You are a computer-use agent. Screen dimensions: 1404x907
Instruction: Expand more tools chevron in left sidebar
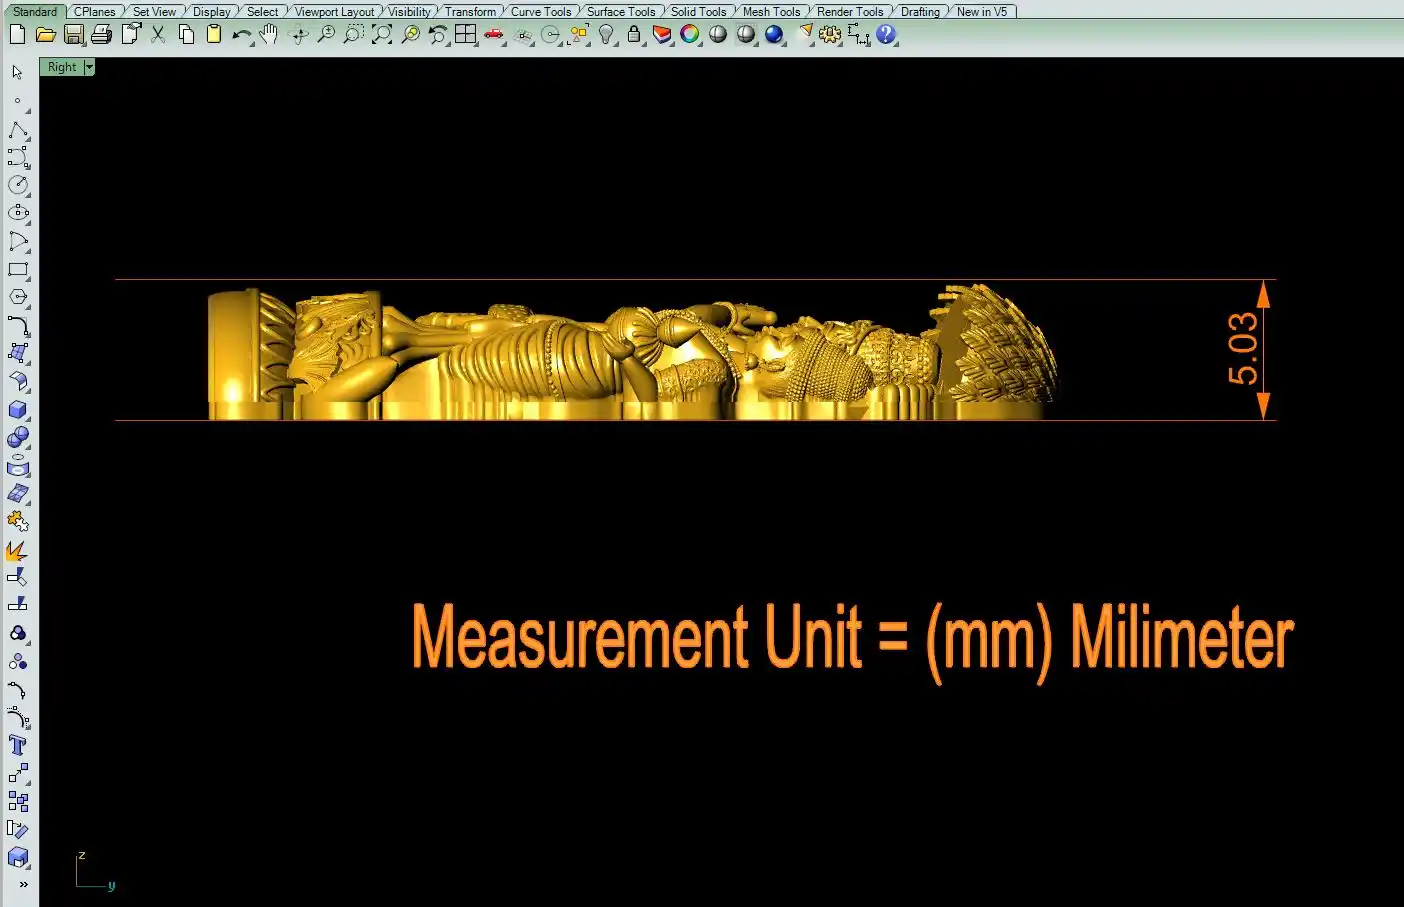[x=23, y=884]
